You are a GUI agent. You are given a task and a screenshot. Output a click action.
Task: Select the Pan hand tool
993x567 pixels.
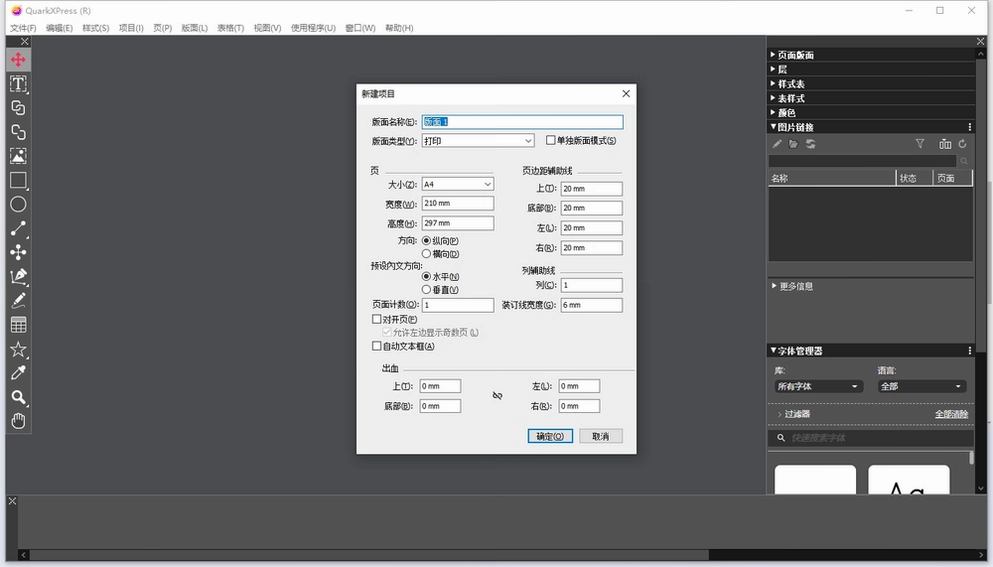pyautogui.click(x=18, y=421)
